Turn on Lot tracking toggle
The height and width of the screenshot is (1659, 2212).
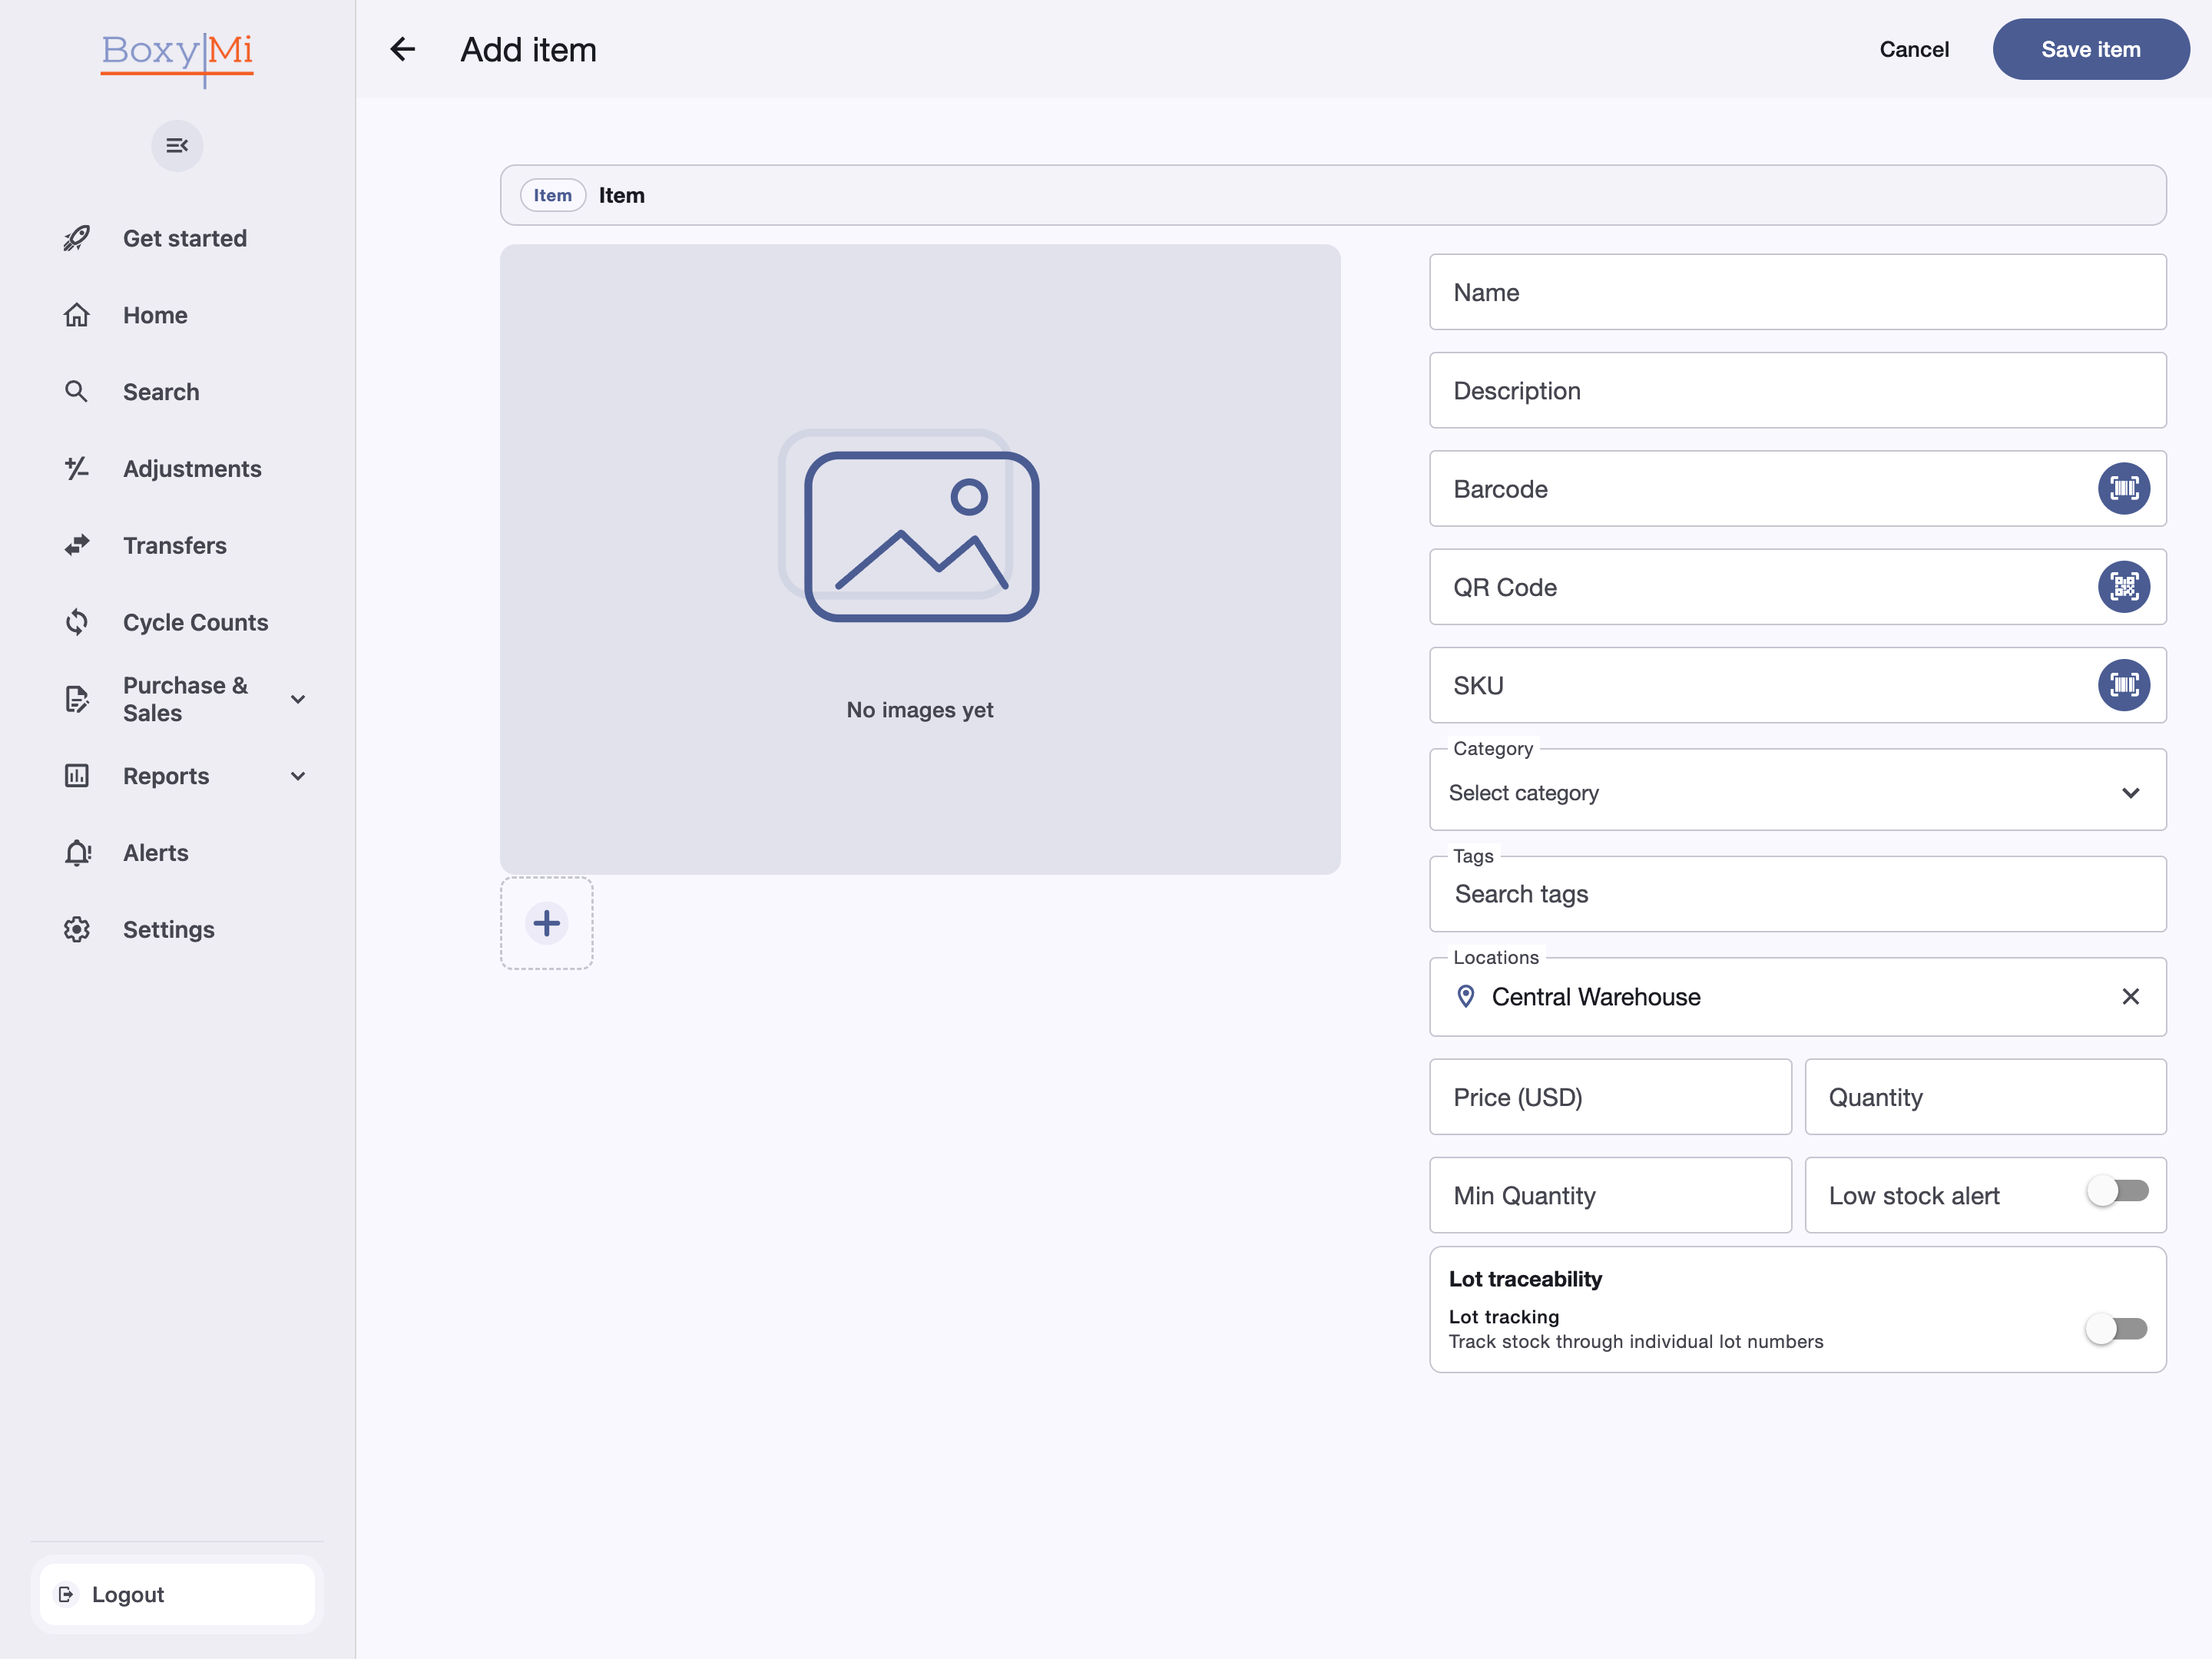point(2116,1329)
